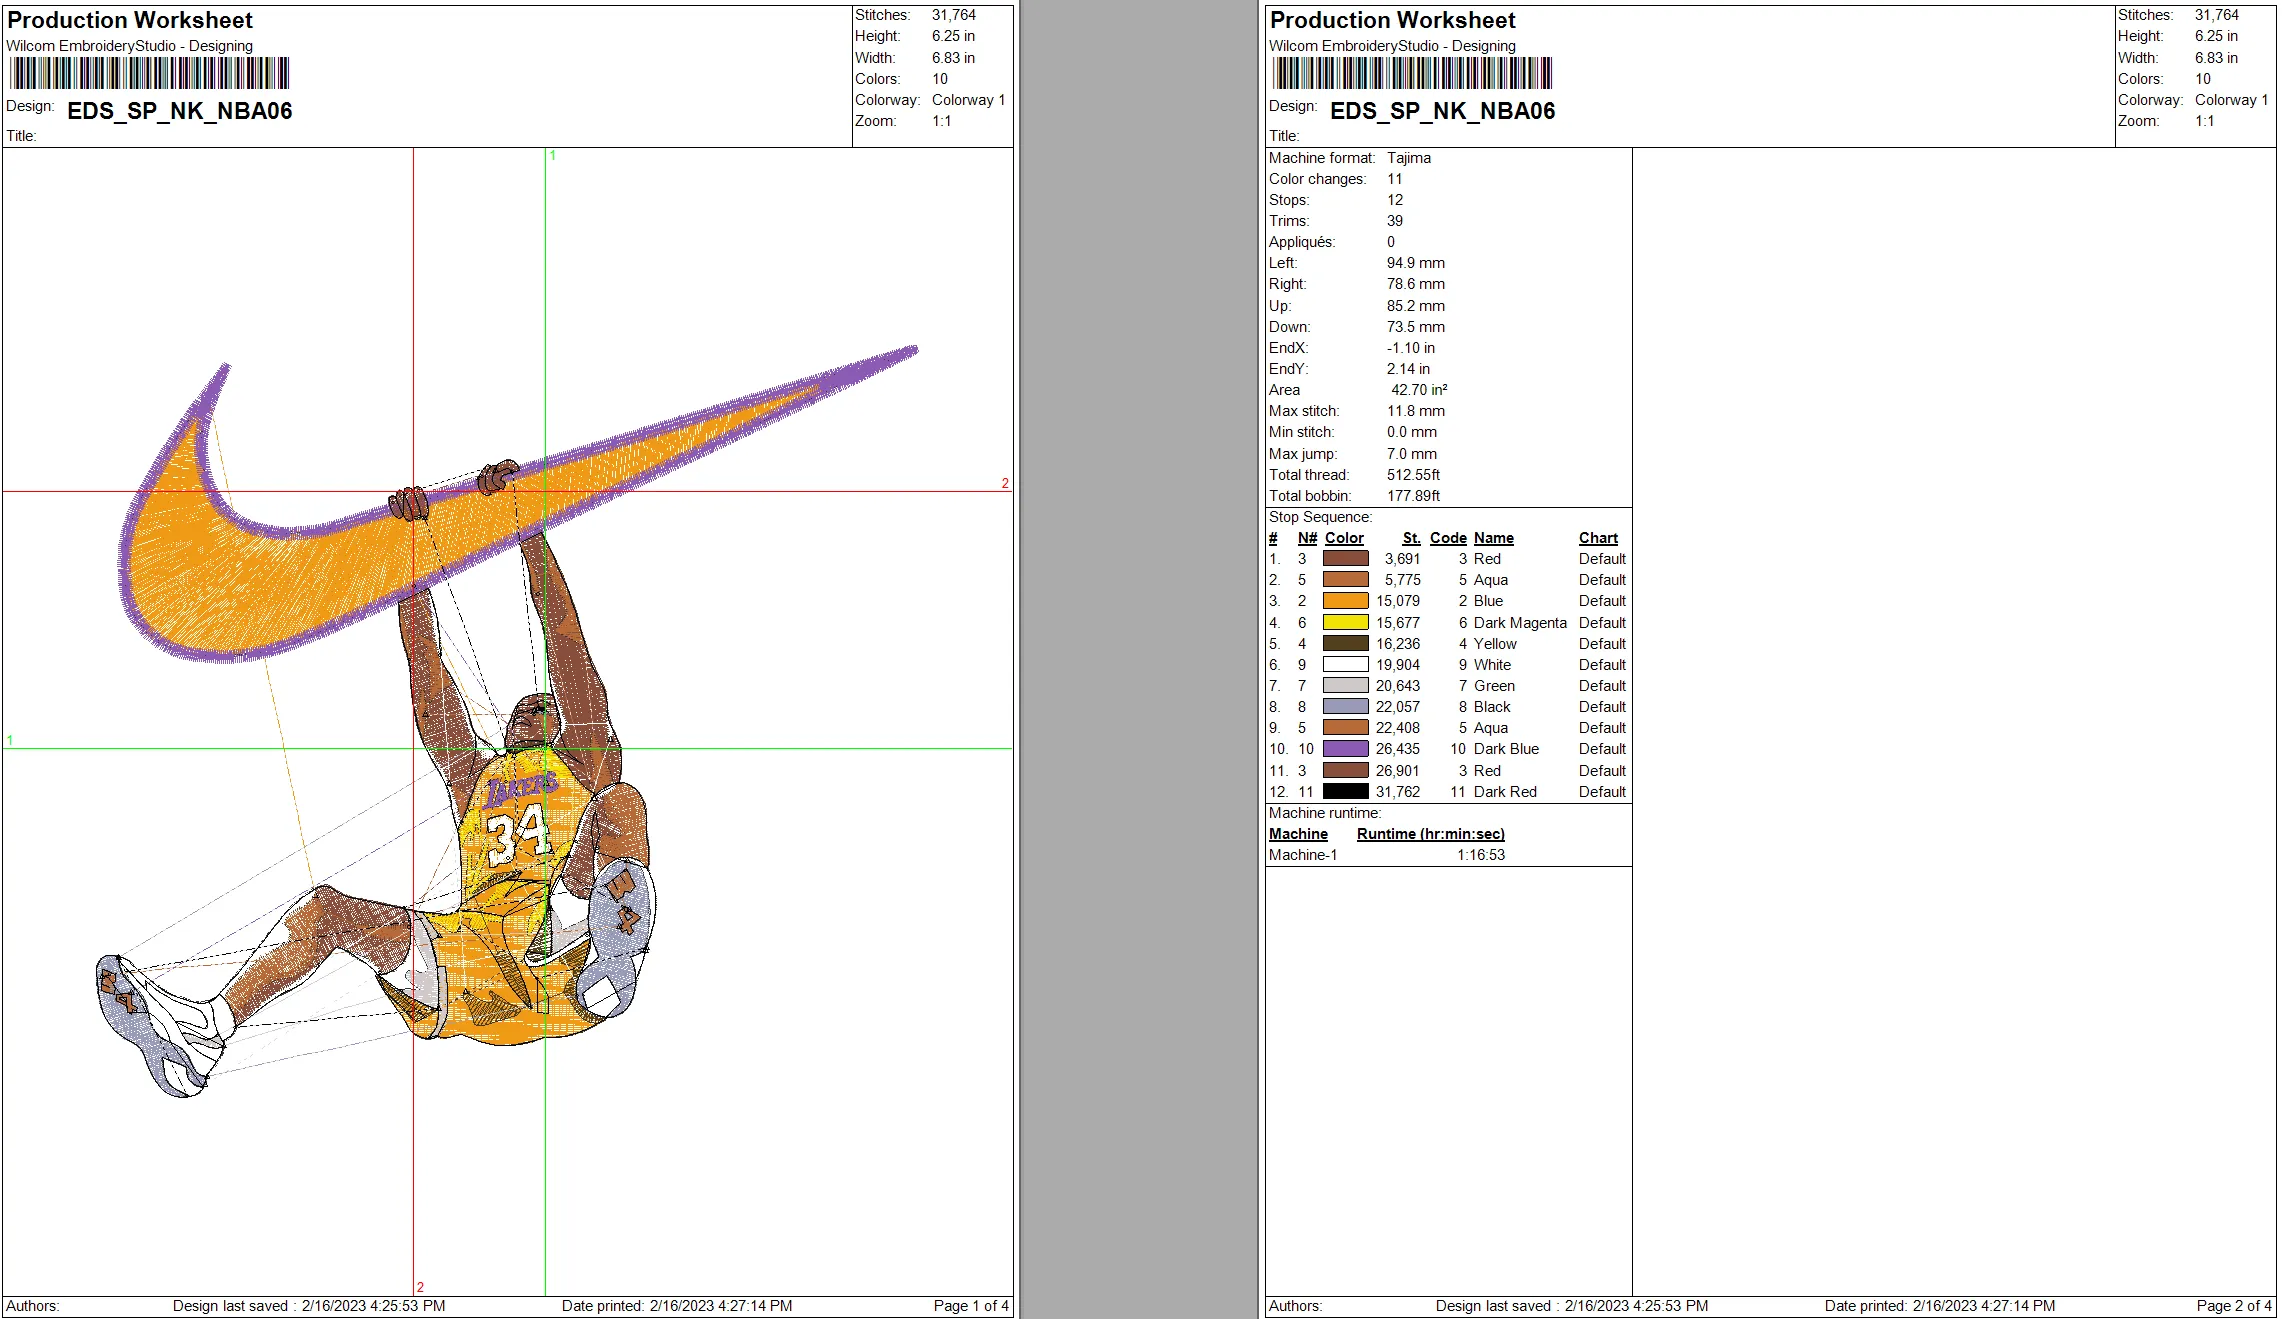
Task: Click the Zoom value 1:1 on page 2
Action: 2204,121
